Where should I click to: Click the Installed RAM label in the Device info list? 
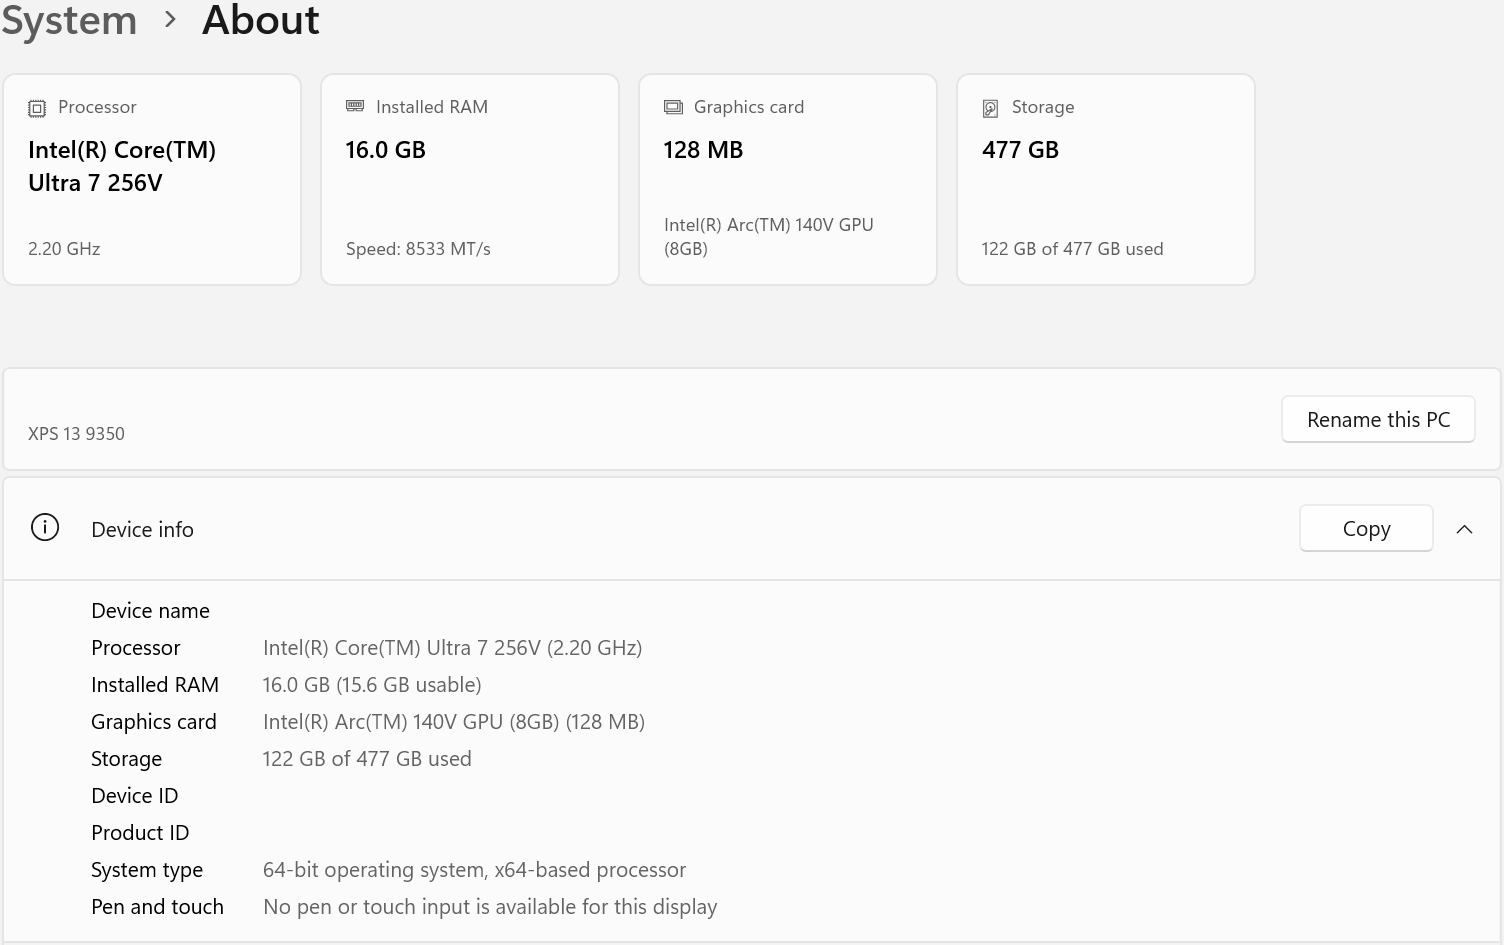click(x=155, y=685)
